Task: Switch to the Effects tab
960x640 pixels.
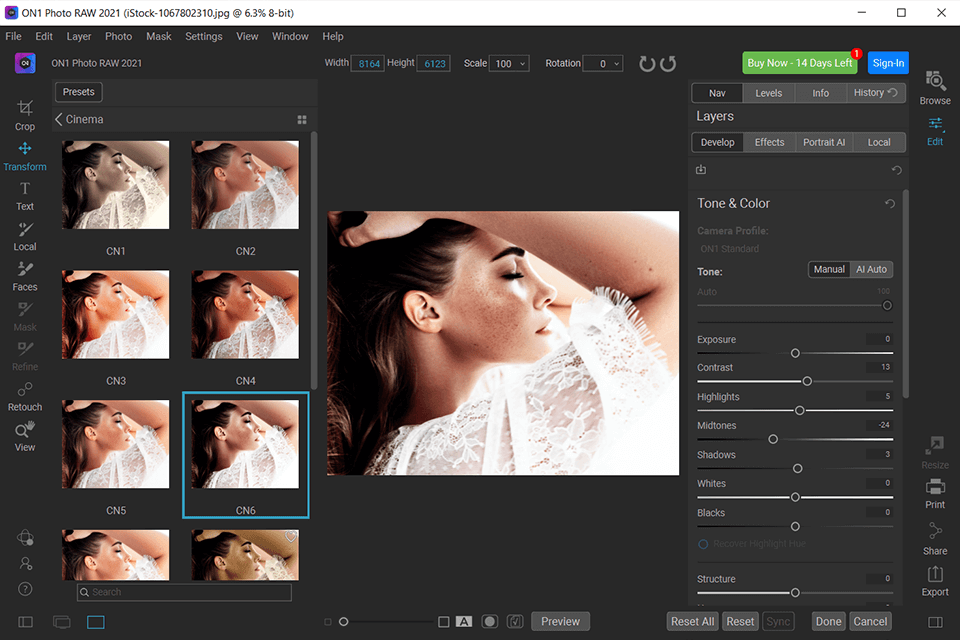Action: [769, 142]
